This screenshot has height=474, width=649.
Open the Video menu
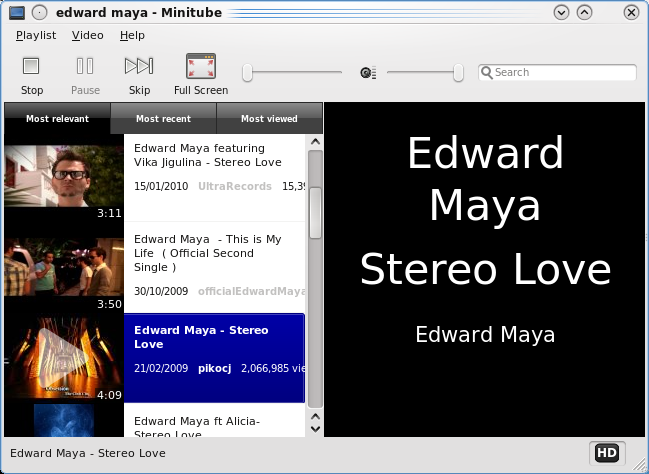[87, 36]
